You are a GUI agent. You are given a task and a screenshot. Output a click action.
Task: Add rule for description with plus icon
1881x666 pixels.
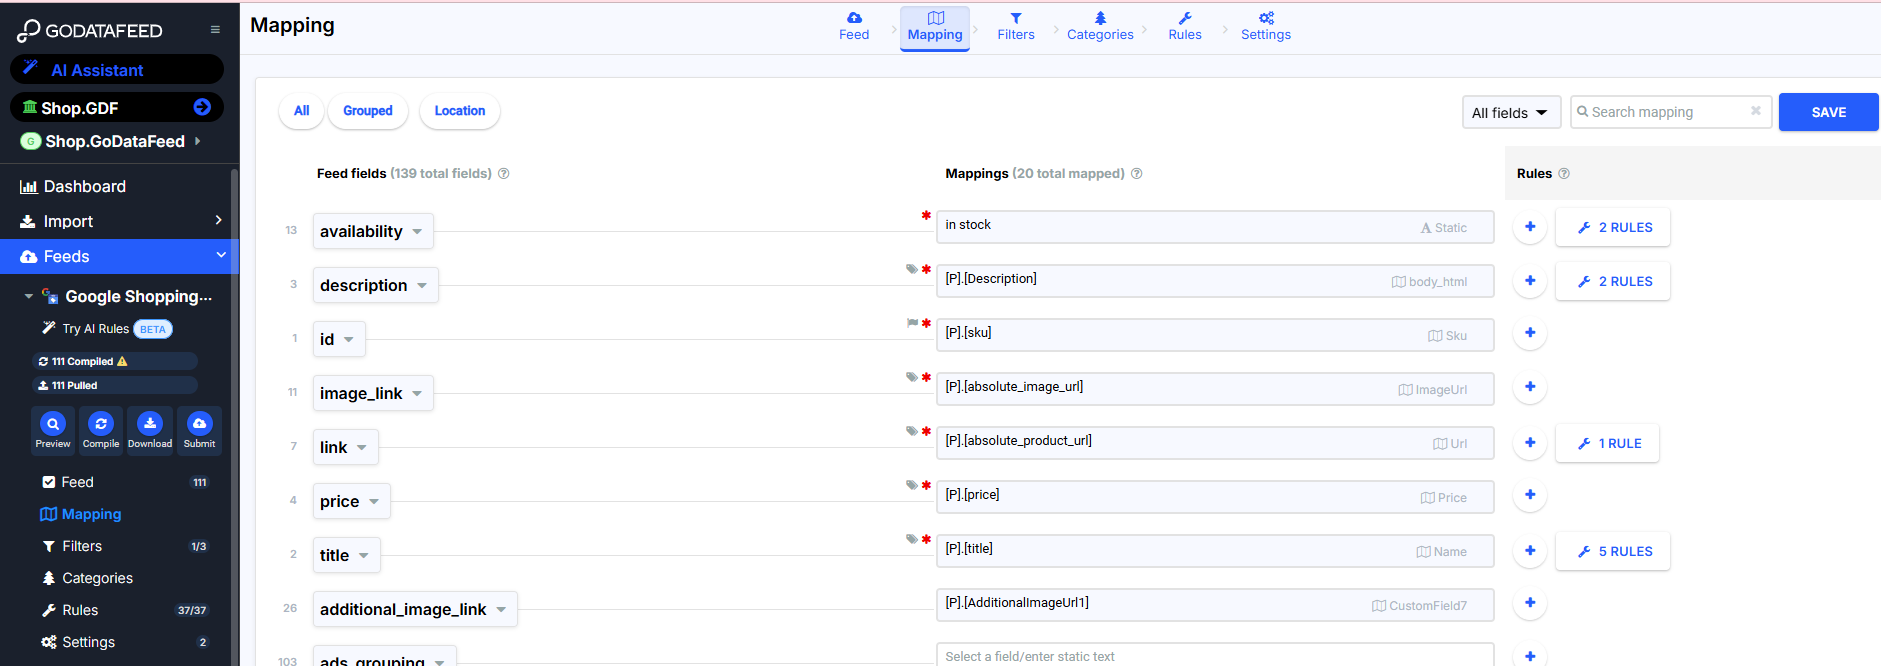click(x=1530, y=281)
